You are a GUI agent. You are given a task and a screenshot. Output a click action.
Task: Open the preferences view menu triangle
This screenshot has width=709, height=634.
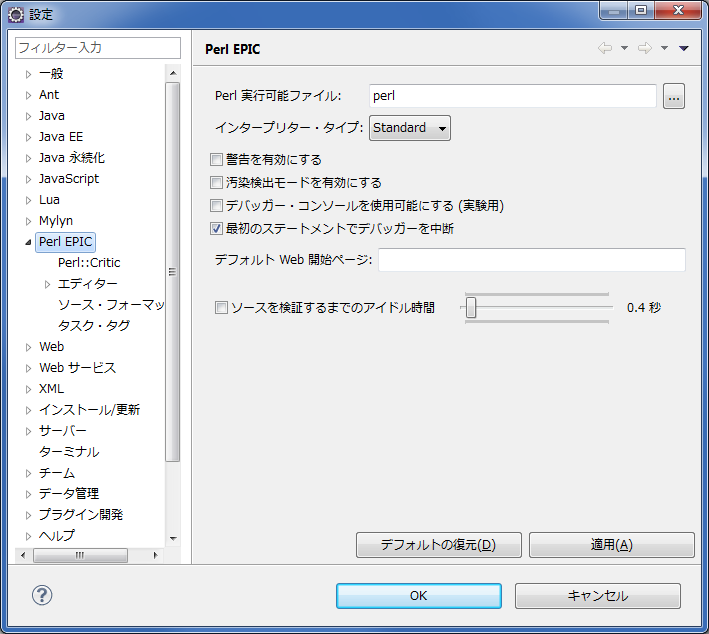(x=684, y=48)
